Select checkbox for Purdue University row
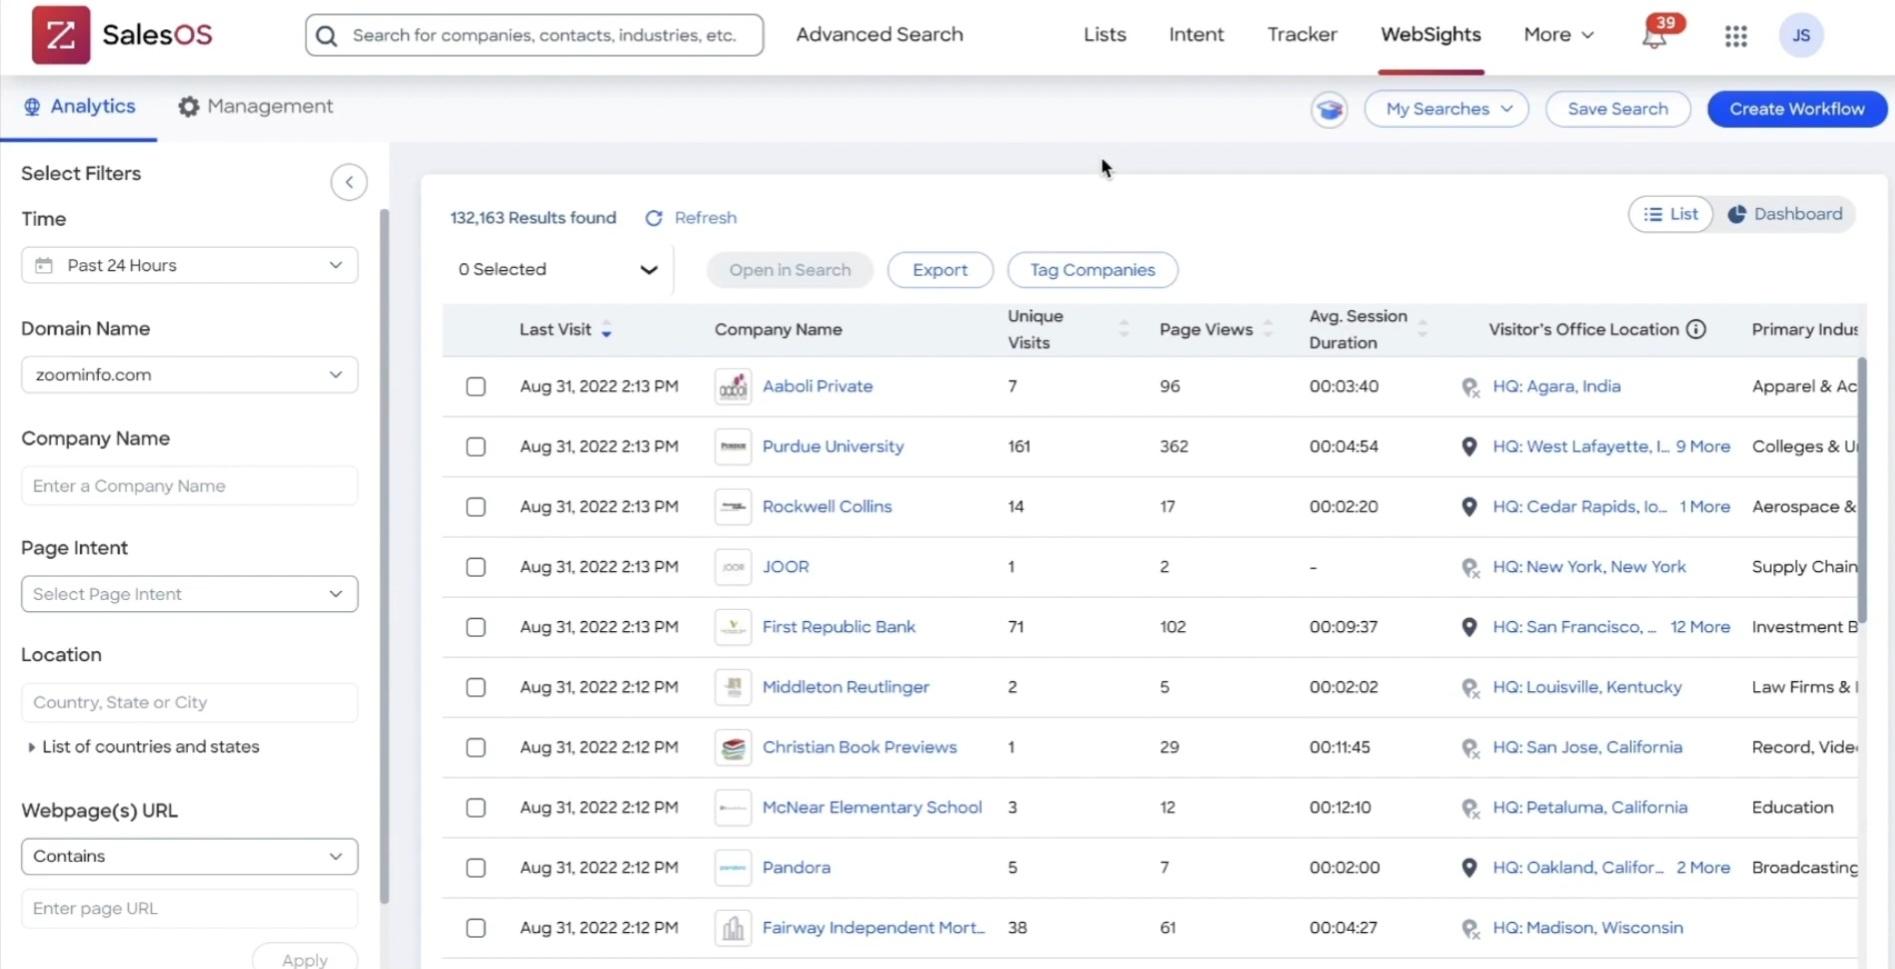Screen dimensions: 1895x969 pos(476,446)
